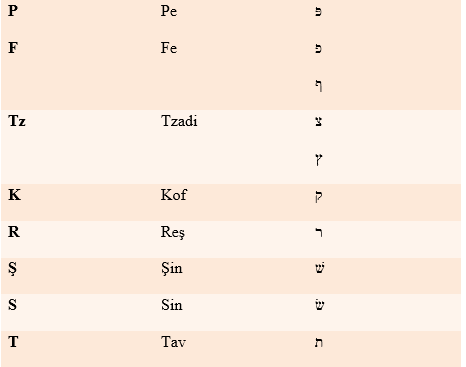This screenshot has height=367, width=466.
Task: Click the bold letter K
Action: [14, 195]
